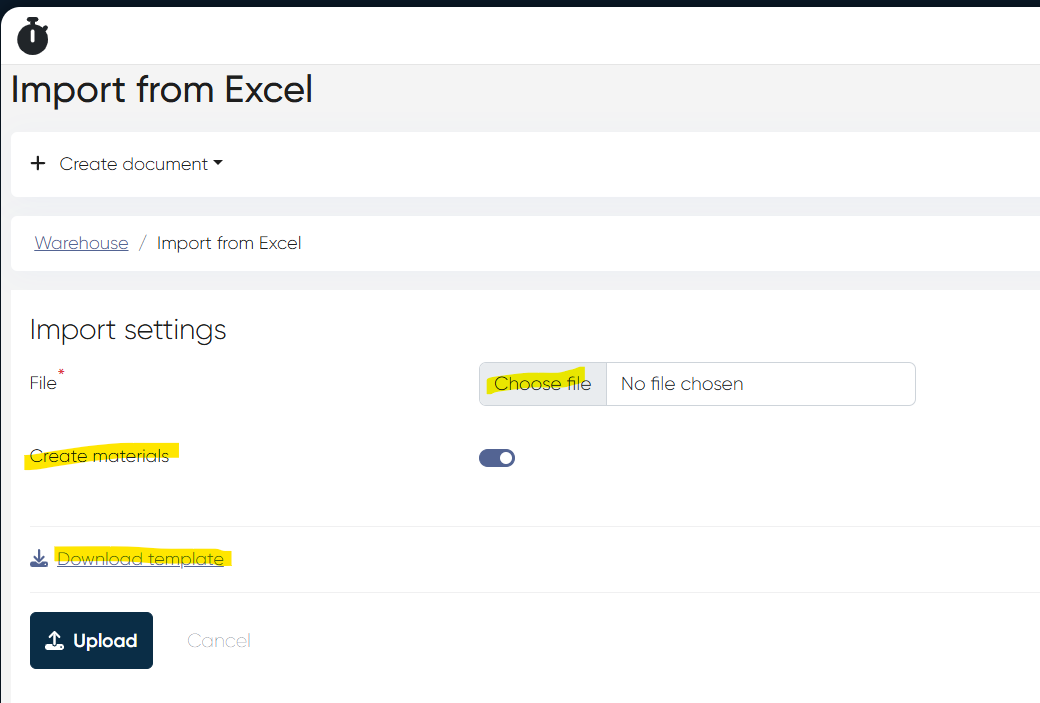Screen dimensions: 1040x703
Task: Go to the Warehouse breadcrumb link
Action: [81, 243]
